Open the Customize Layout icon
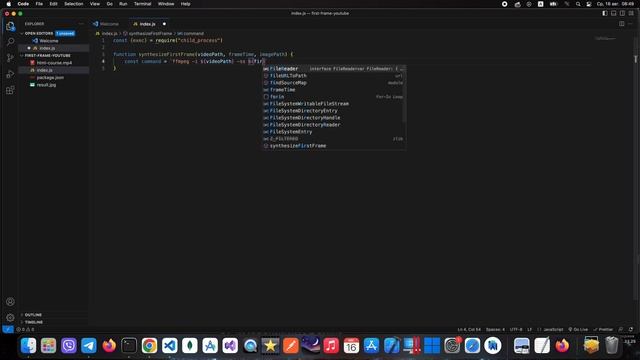Image resolution: width=640 pixels, height=360 pixels. (631, 13)
